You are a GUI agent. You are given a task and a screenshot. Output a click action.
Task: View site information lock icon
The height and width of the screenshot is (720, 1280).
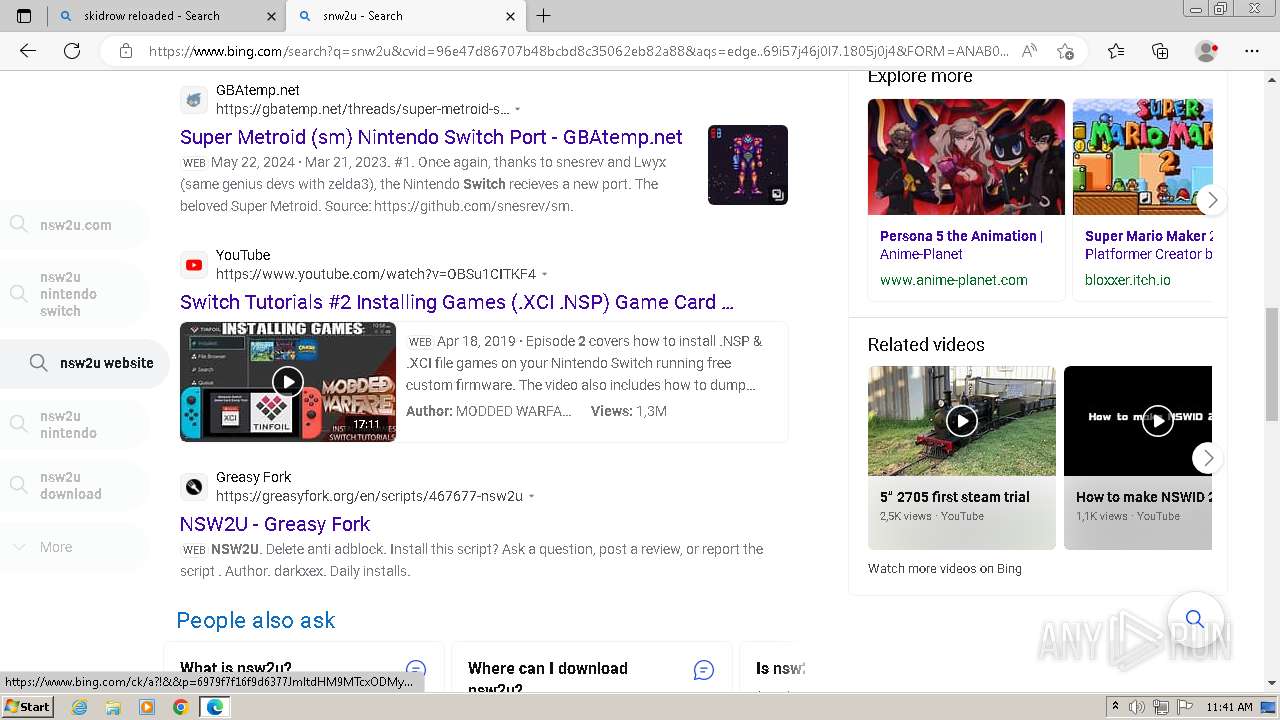pyautogui.click(x=125, y=51)
